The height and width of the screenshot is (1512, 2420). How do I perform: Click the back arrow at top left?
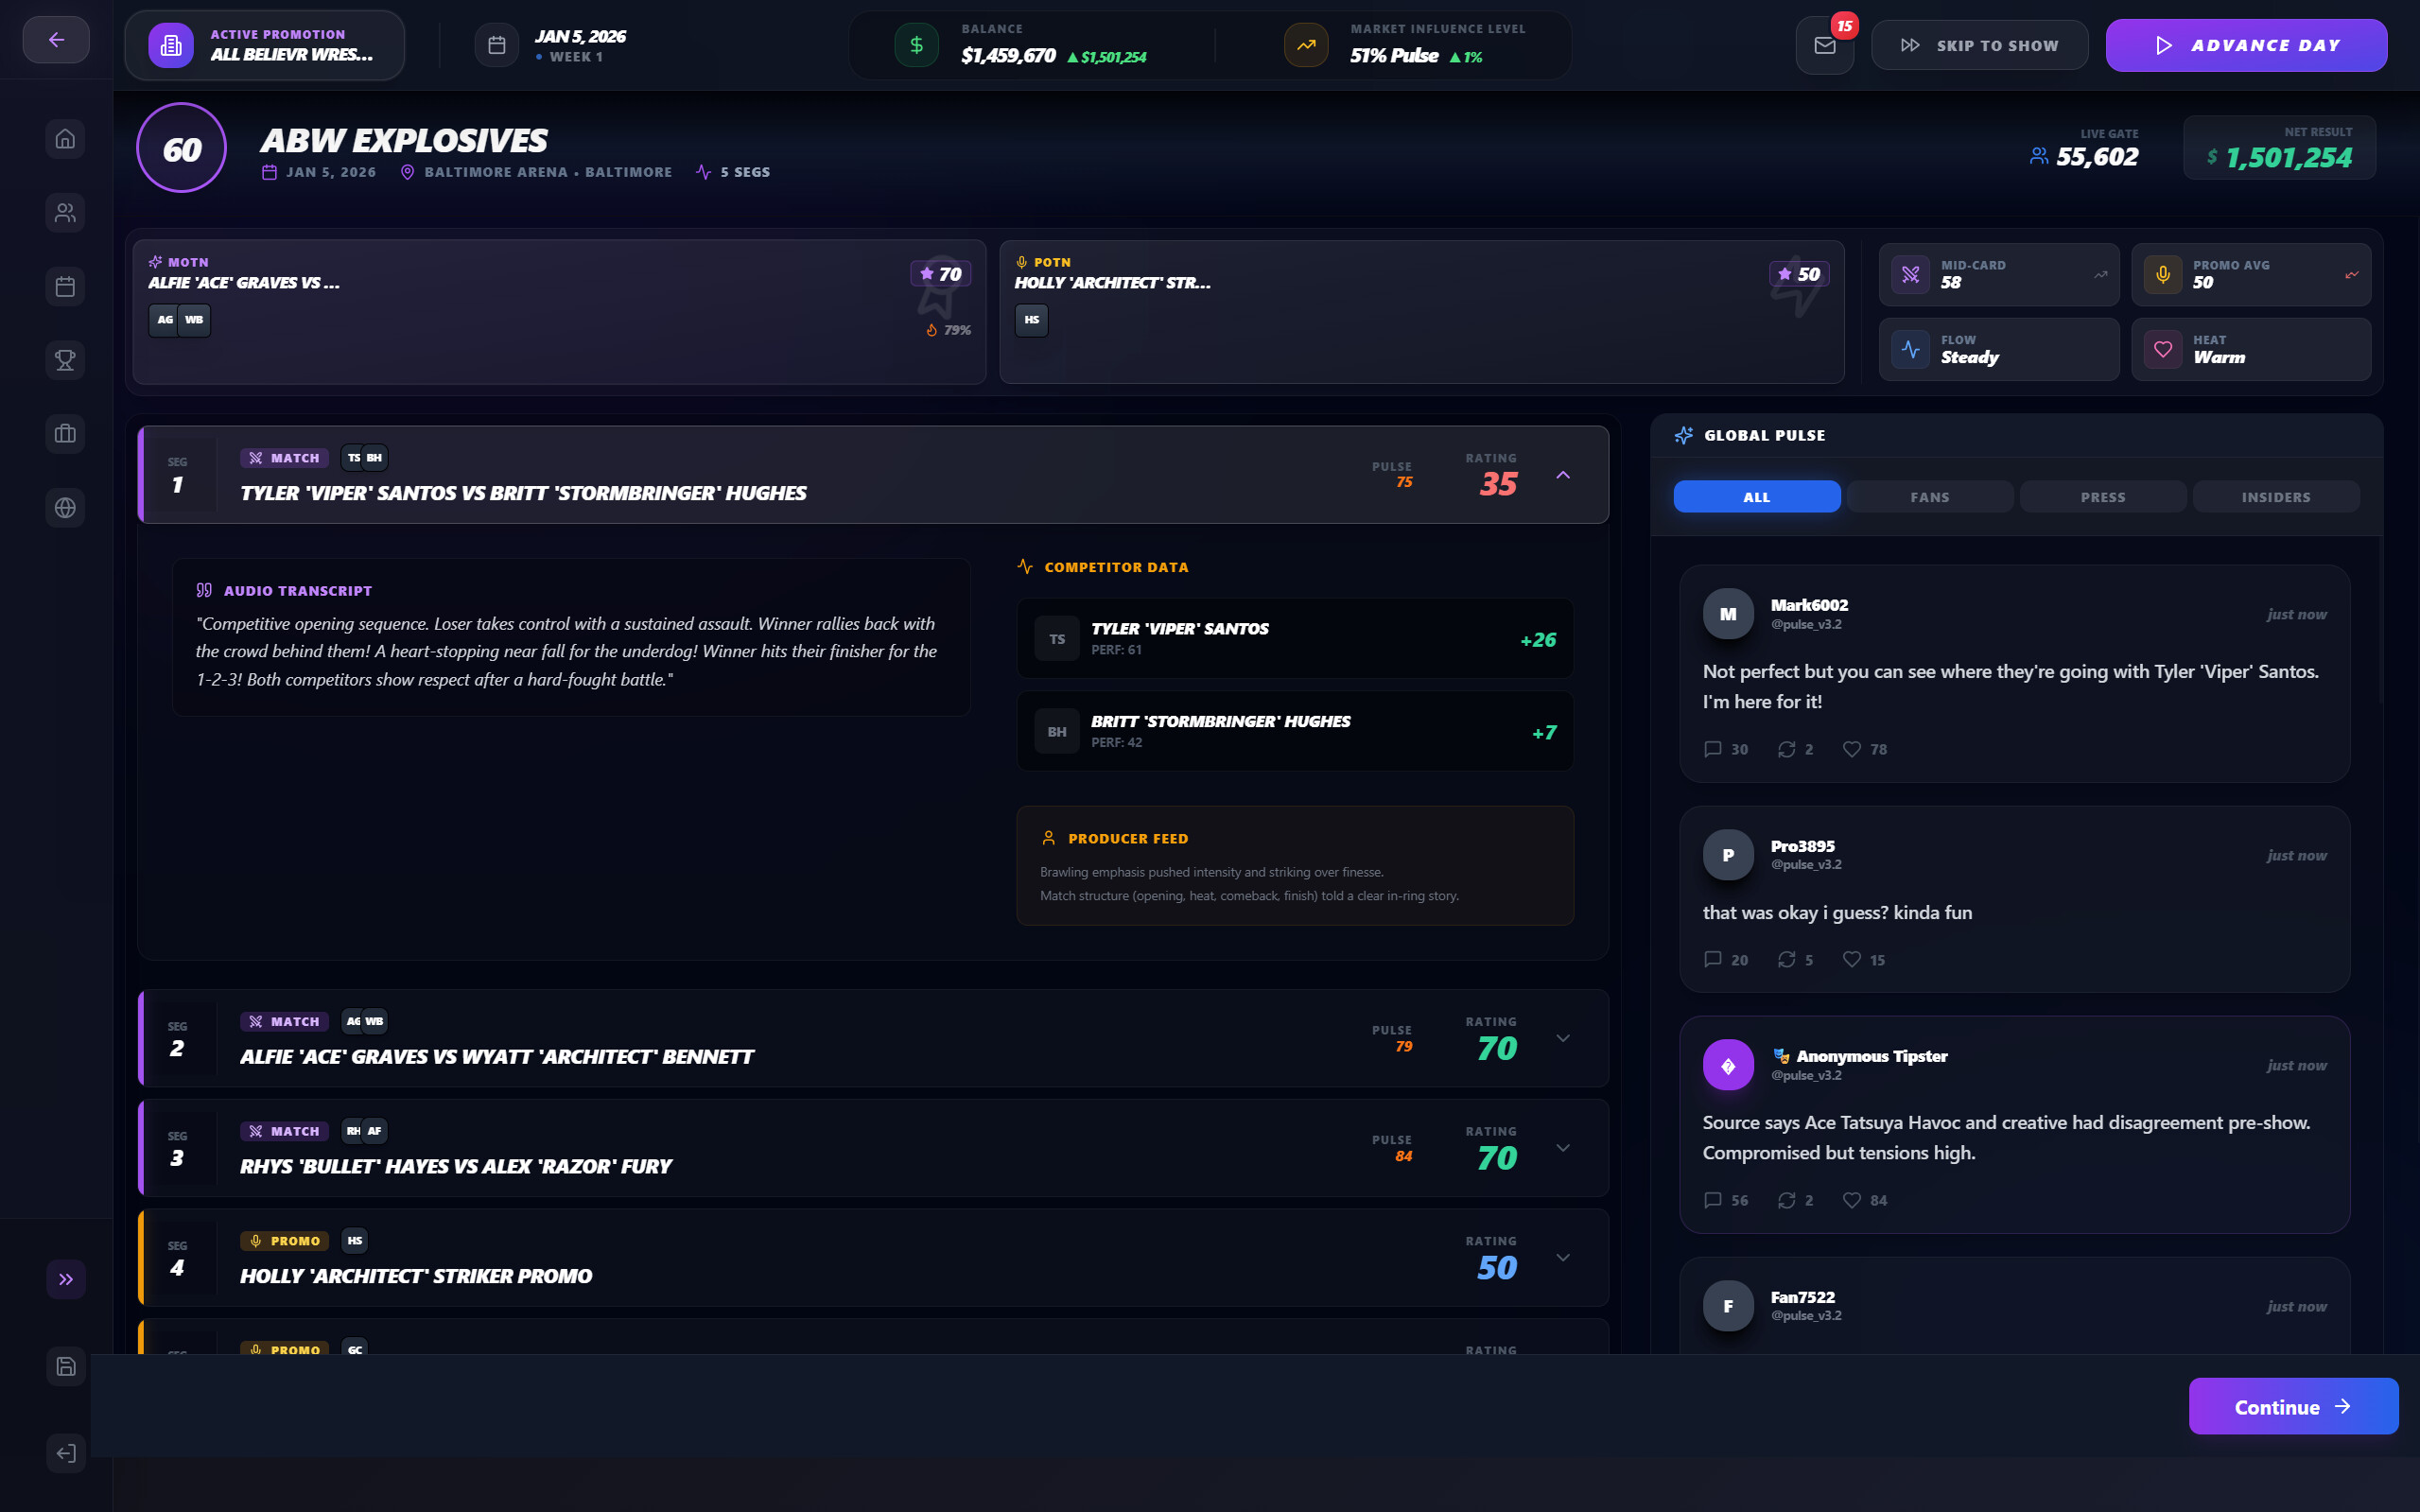(56, 40)
